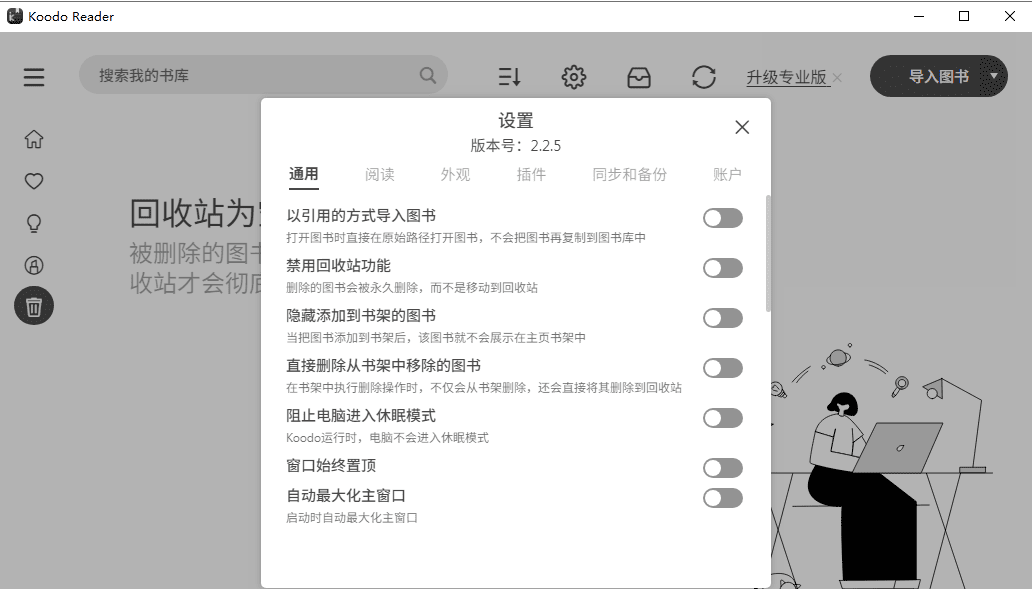This screenshot has height=589, width=1032.
Task: Expand the 导入图书 dropdown arrow
Action: [x=993, y=76]
